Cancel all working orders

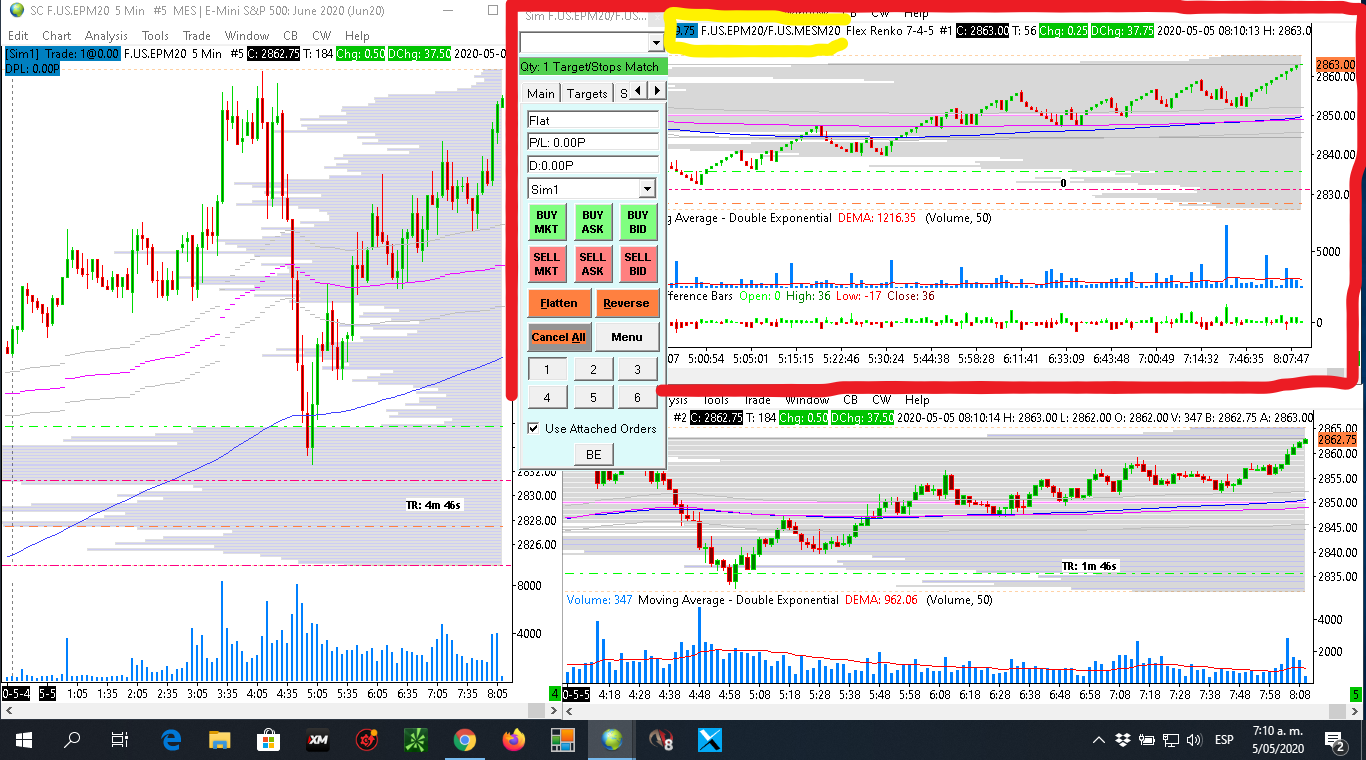pyautogui.click(x=559, y=337)
